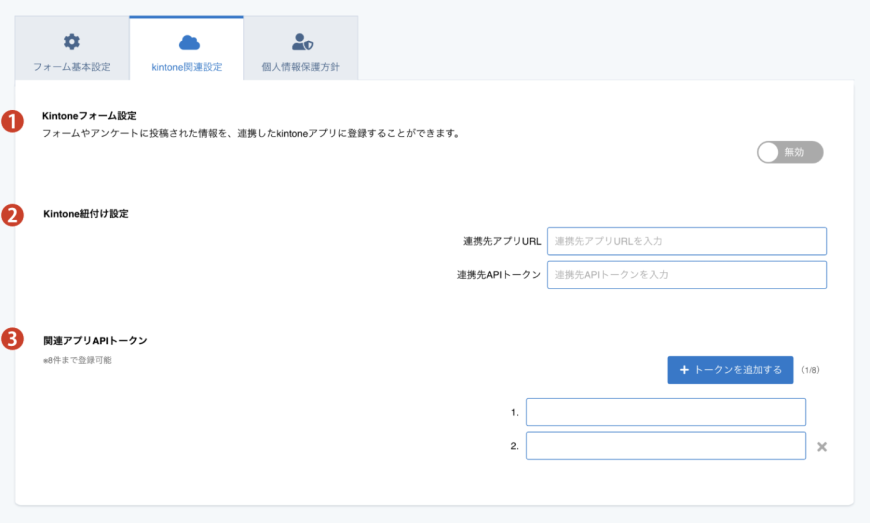This screenshot has width=870, height=523.
Task: Click the 連携先アプリURL label
Action: (x=502, y=241)
